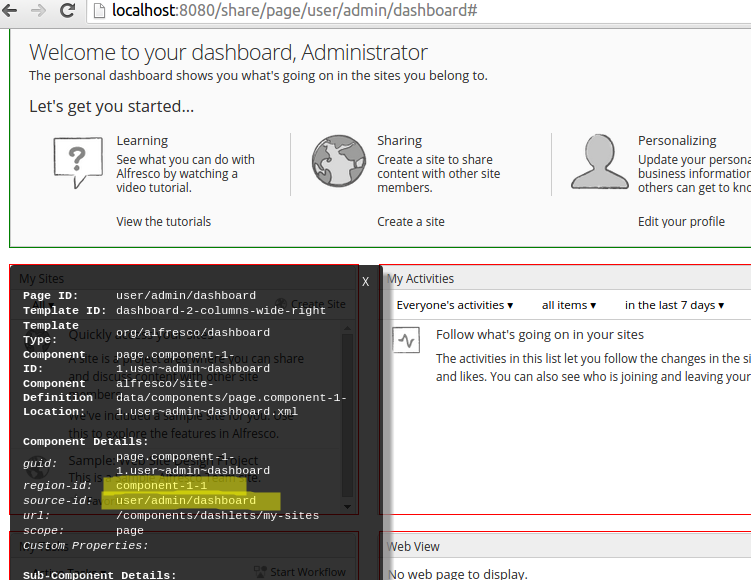The width and height of the screenshot is (751, 580).
Task: Click the Start Workflow link behind overlay
Action: (x=300, y=572)
